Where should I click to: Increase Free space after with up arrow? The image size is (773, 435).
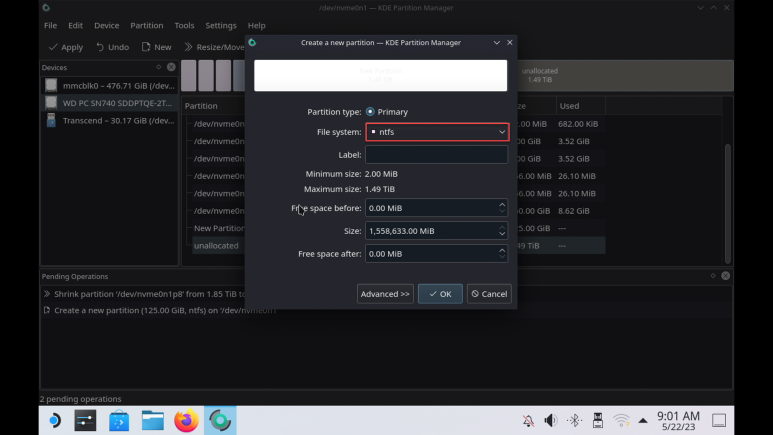[502, 250]
